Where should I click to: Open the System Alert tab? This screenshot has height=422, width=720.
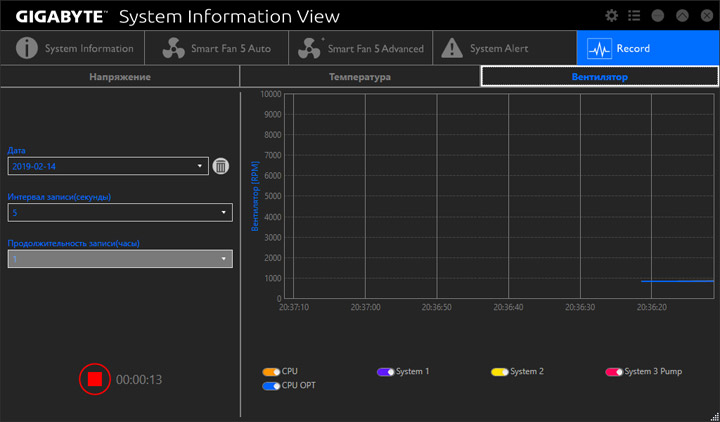pyautogui.click(x=505, y=48)
